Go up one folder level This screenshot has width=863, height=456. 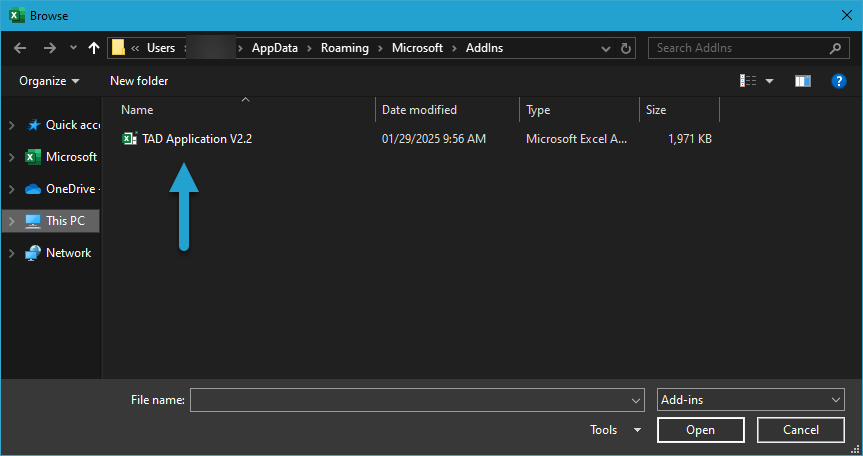pos(94,48)
